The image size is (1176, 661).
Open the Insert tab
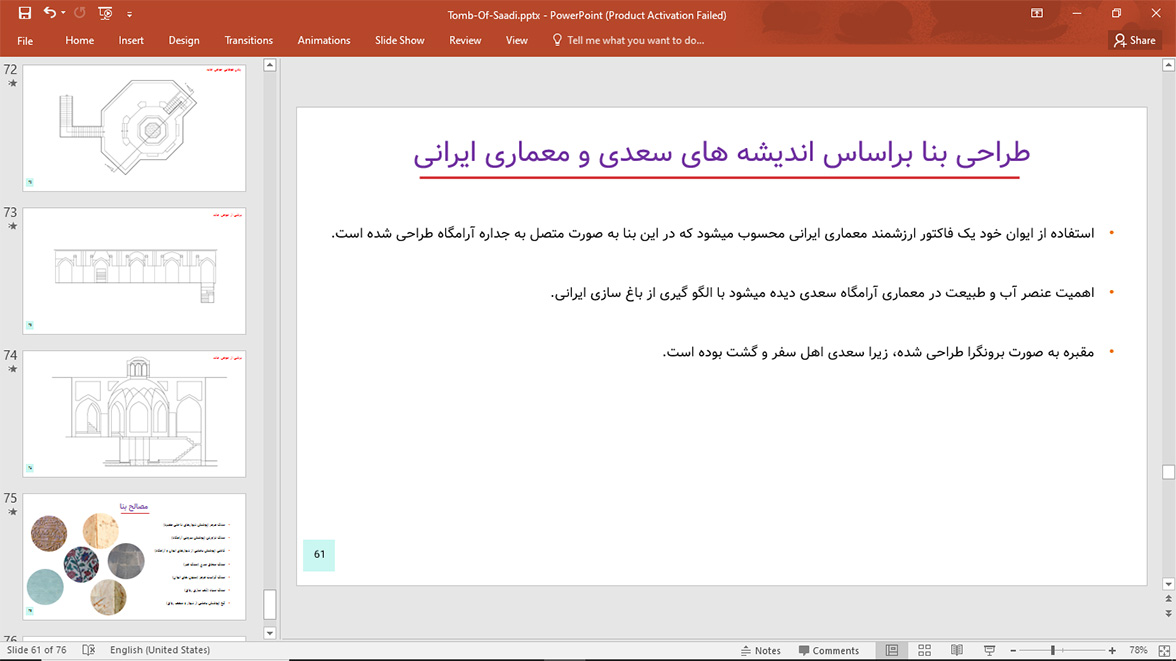(131, 41)
